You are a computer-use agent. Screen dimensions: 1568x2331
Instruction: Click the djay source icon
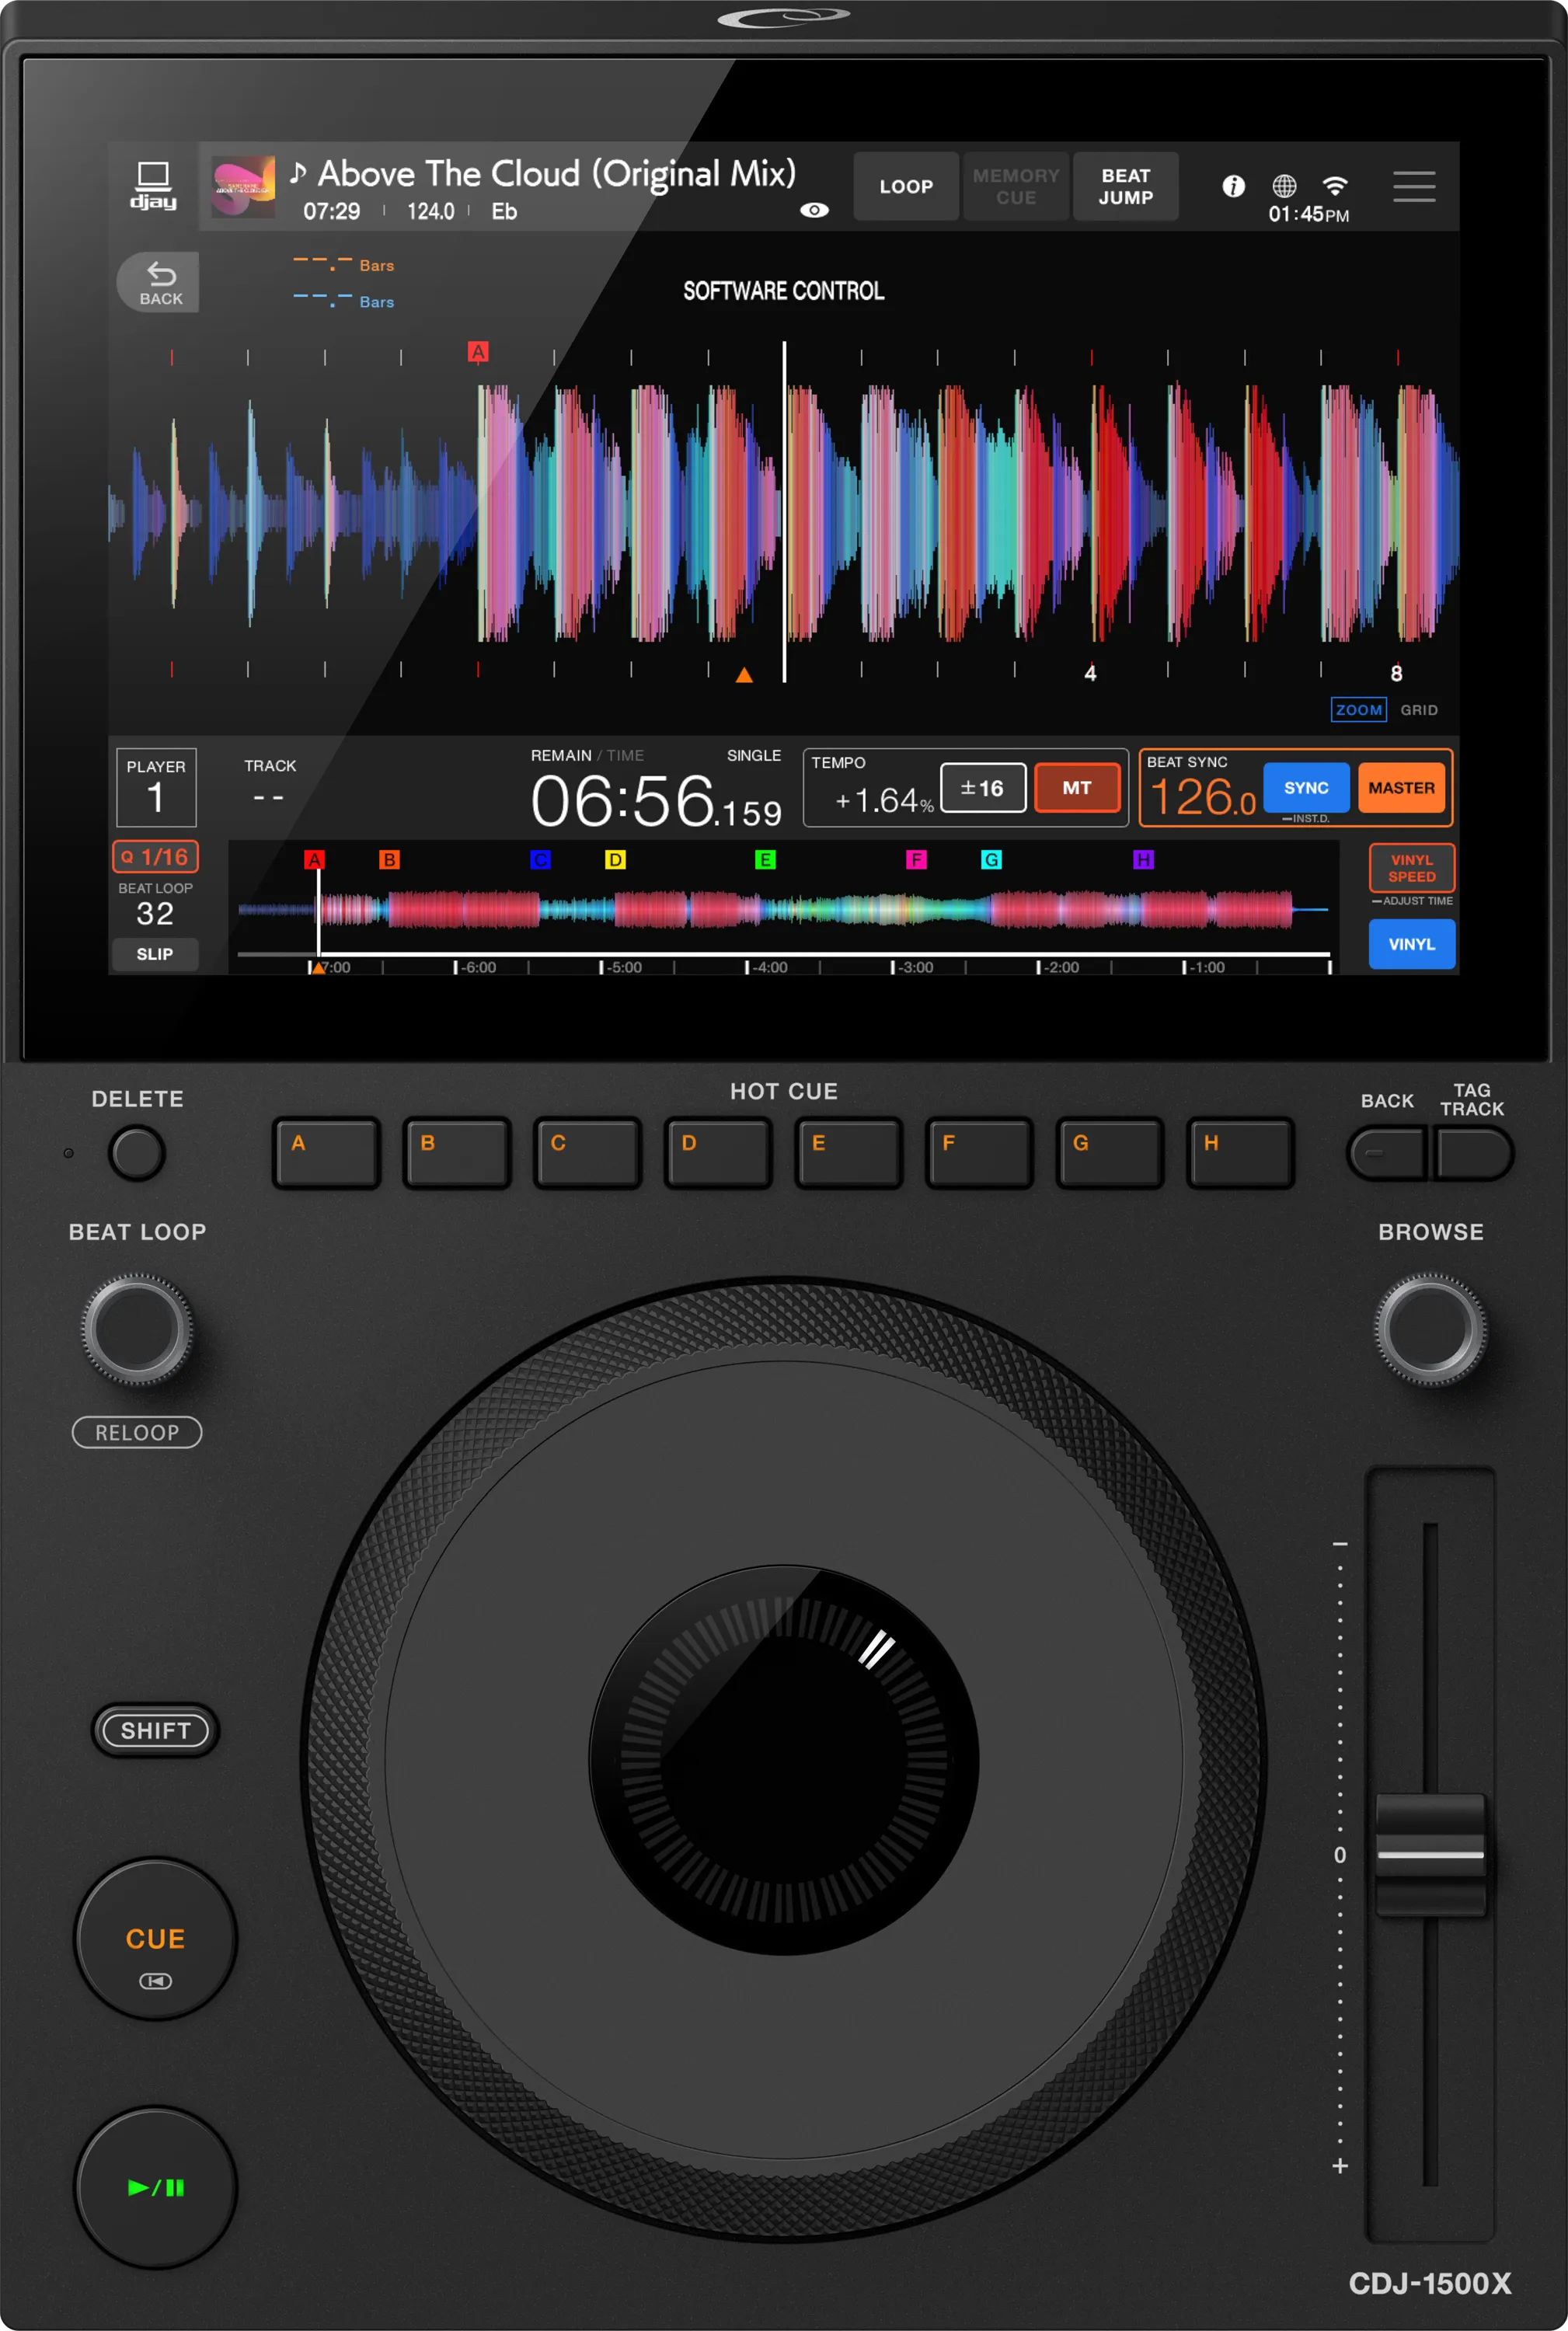[x=153, y=186]
